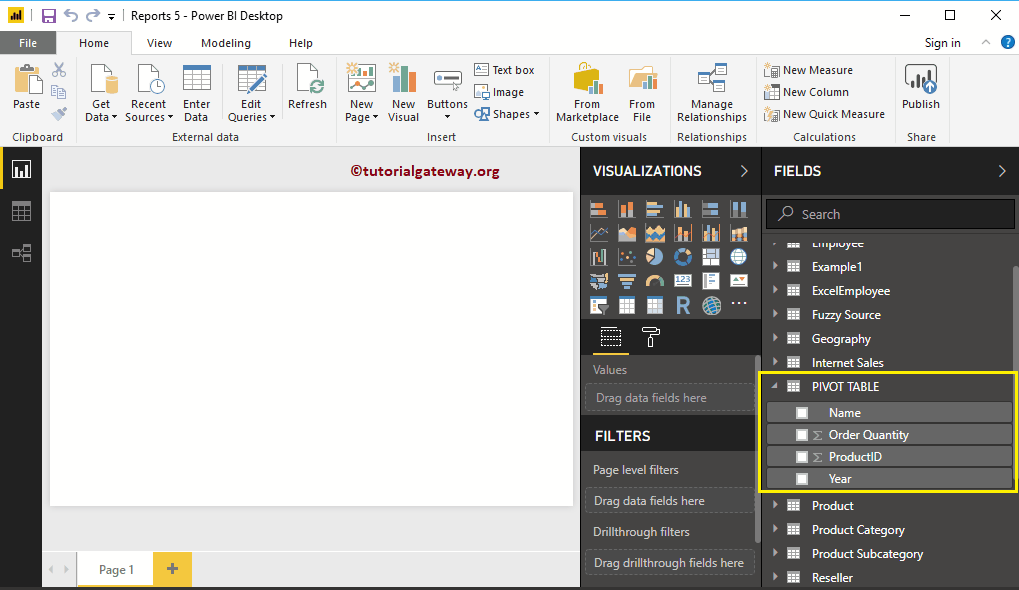The image size is (1019, 590).
Task: Switch to Relationships view in left sidebar
Action: (21, 253)
